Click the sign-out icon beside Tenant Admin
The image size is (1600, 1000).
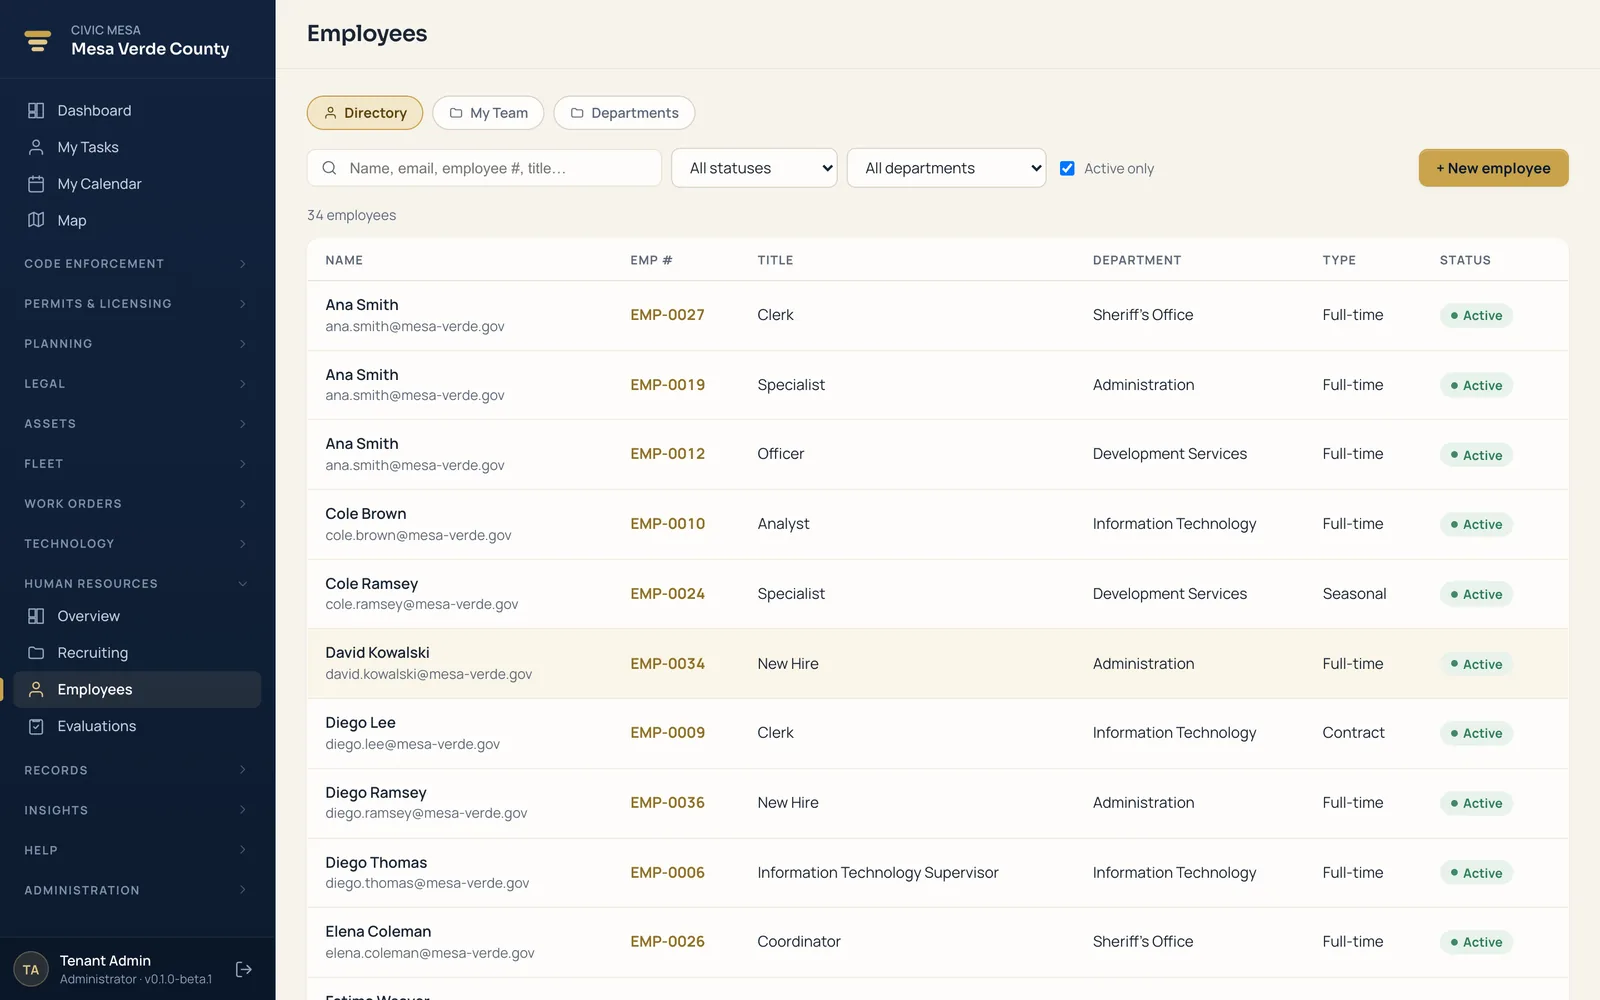(x=243, y=969)
